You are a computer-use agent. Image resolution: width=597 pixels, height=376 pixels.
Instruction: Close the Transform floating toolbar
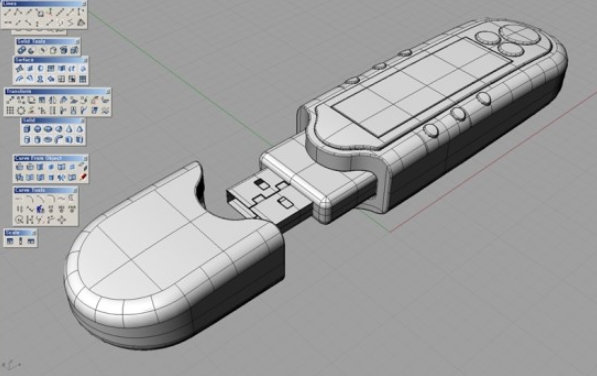pos(108,91)
